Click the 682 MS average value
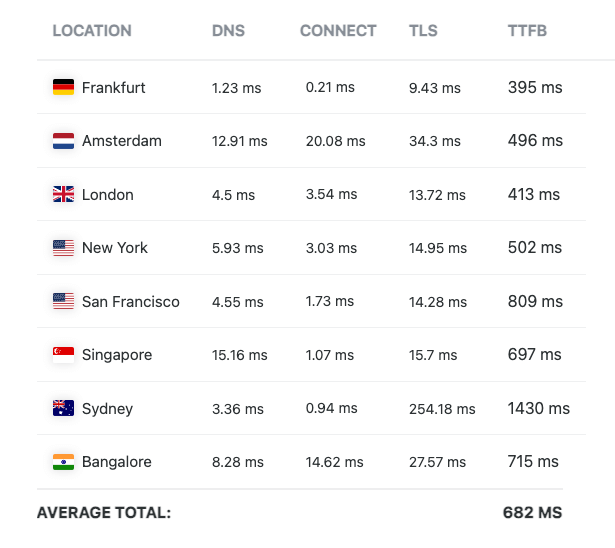Viewport: 615px width, 548px height. (x=532, y=513)
